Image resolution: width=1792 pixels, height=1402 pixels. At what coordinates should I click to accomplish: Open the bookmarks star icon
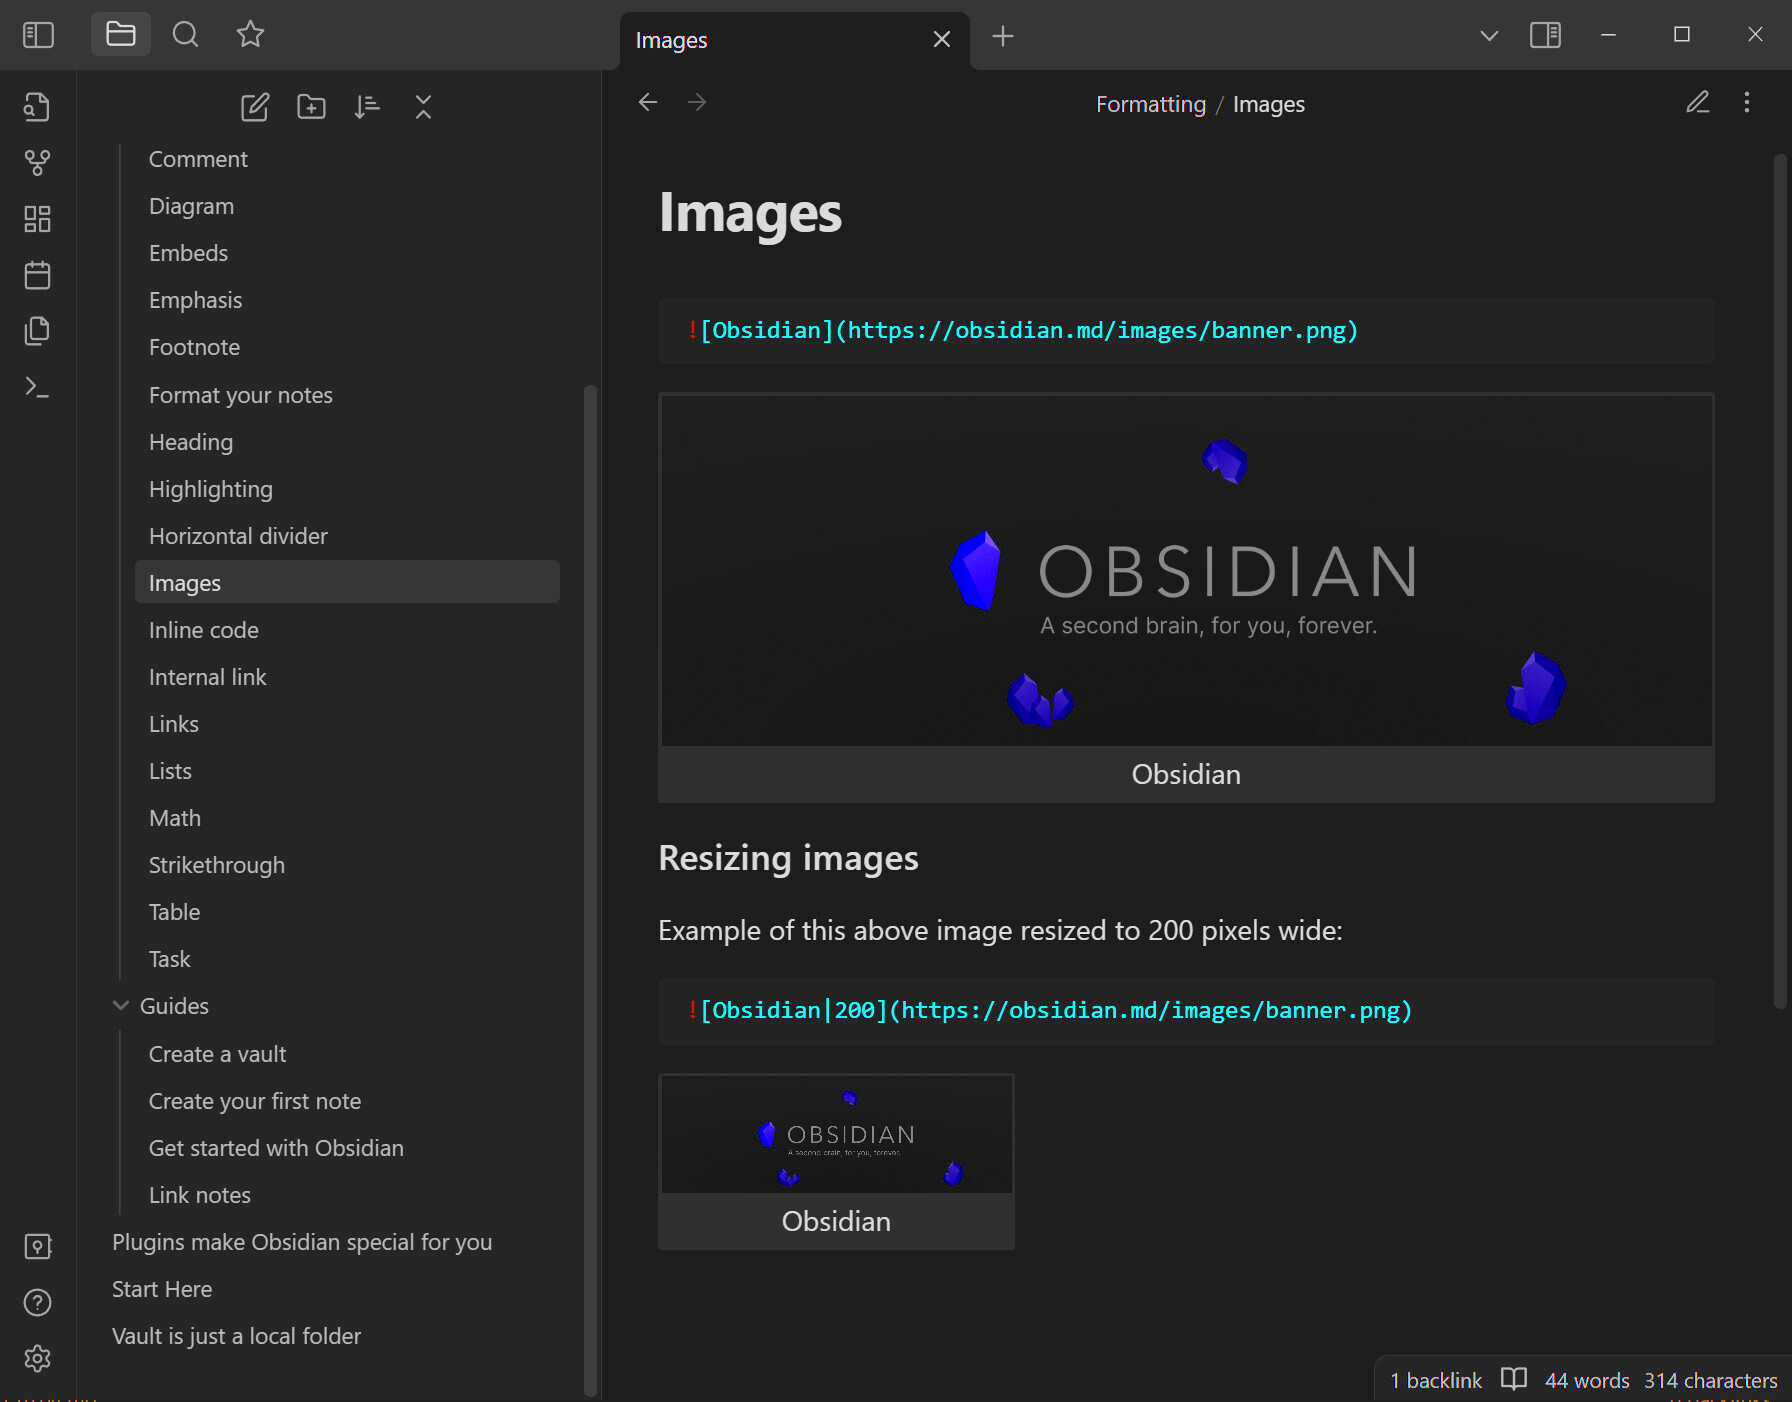point(250,35)
